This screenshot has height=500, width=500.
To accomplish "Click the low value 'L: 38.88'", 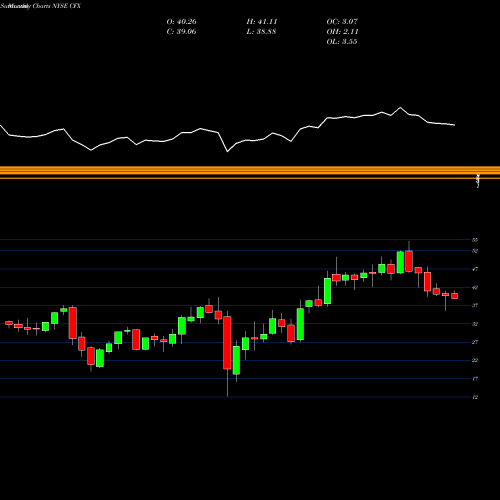I will pyautogui.click(x=261, y=32).
